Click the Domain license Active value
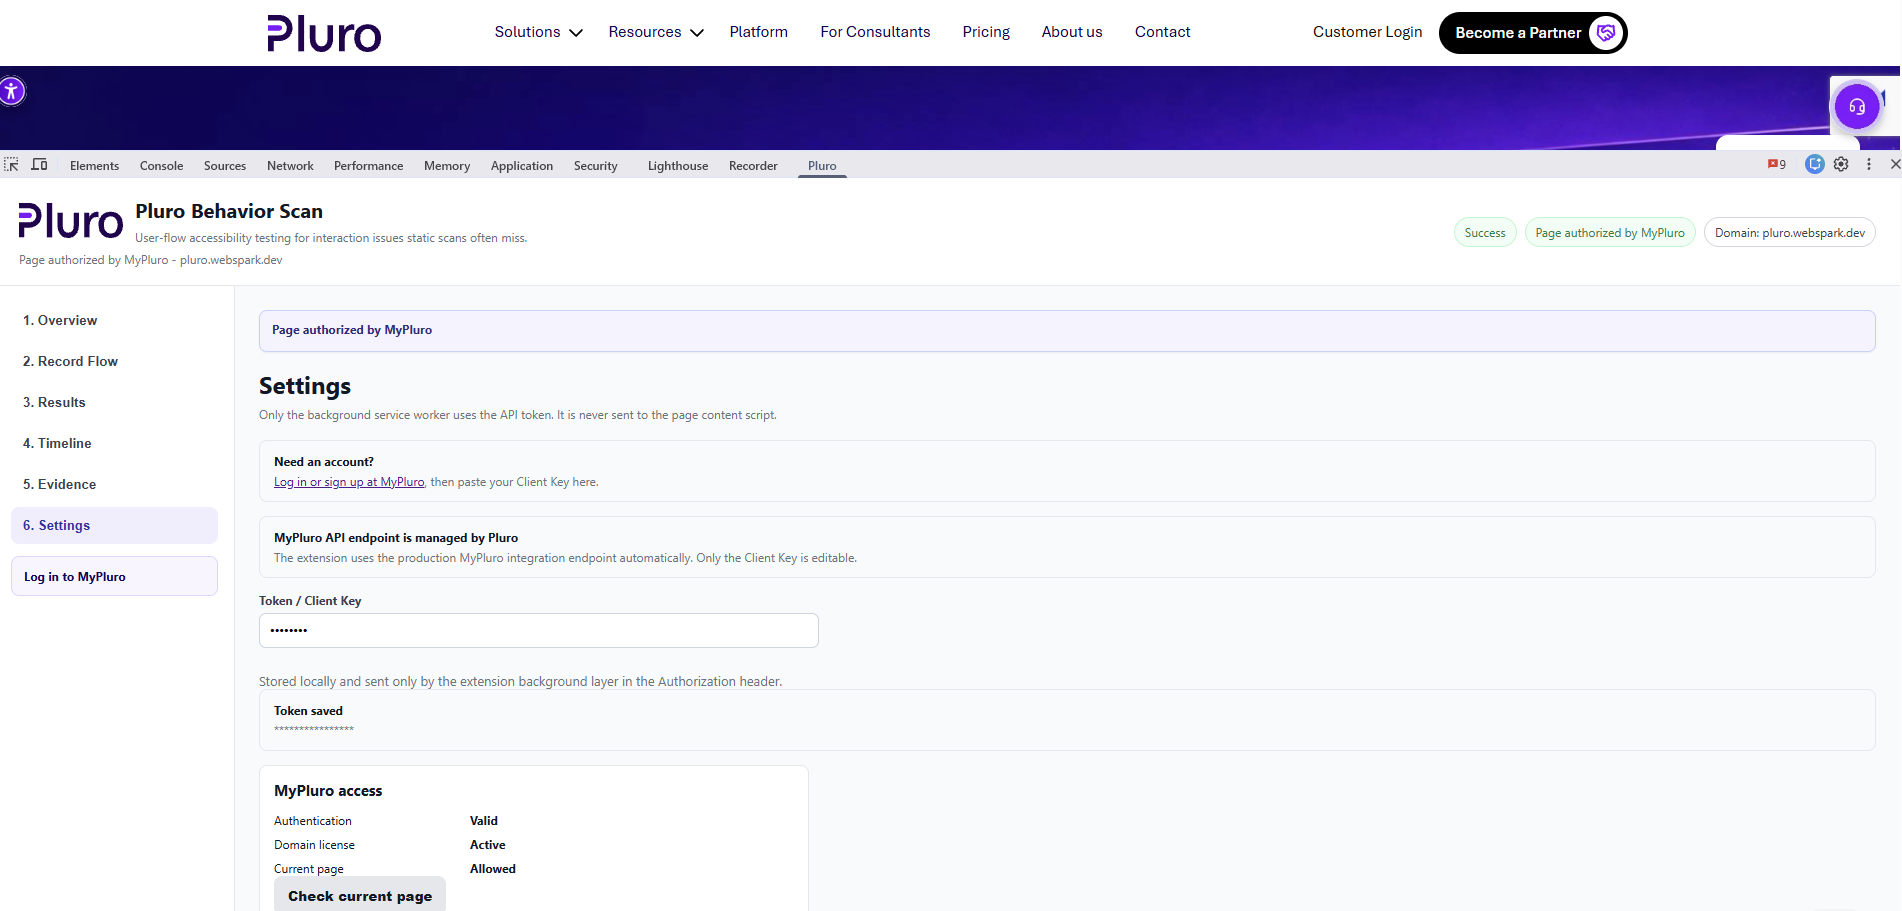Screen dimensions: 1902x911 488,845
